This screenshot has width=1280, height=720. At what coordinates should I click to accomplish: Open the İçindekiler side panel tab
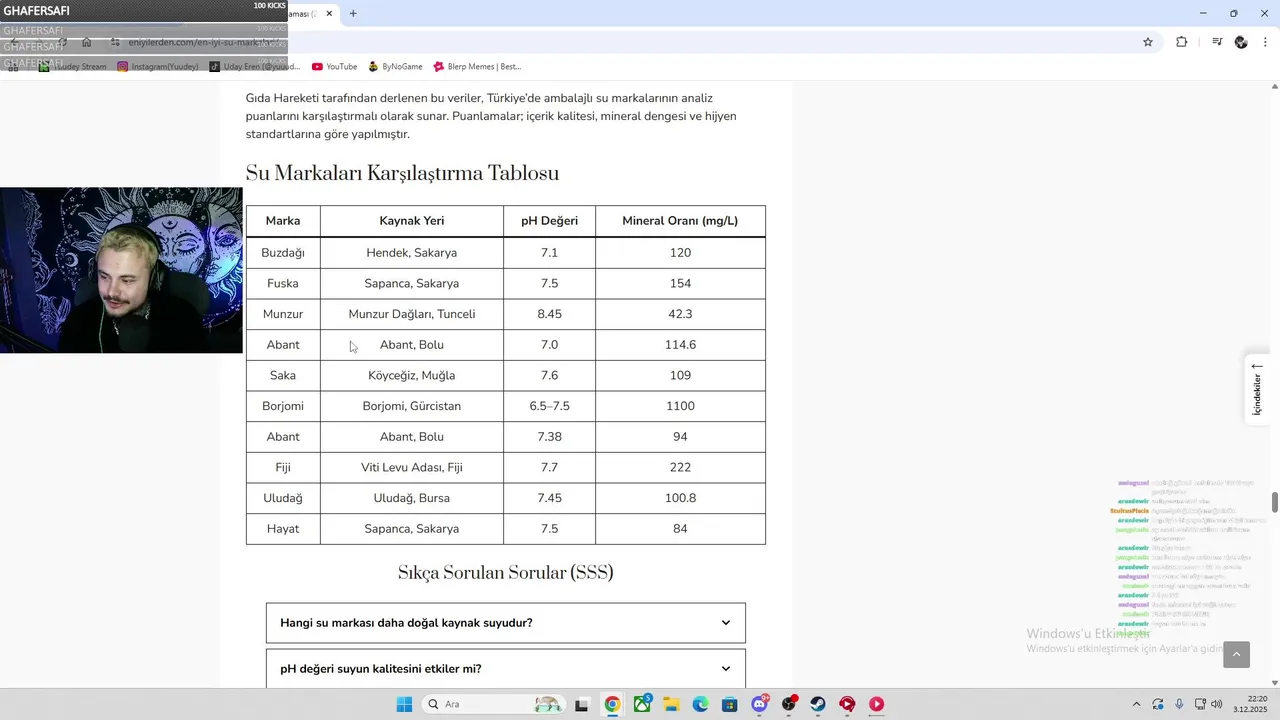click(x=1257, y=390)
